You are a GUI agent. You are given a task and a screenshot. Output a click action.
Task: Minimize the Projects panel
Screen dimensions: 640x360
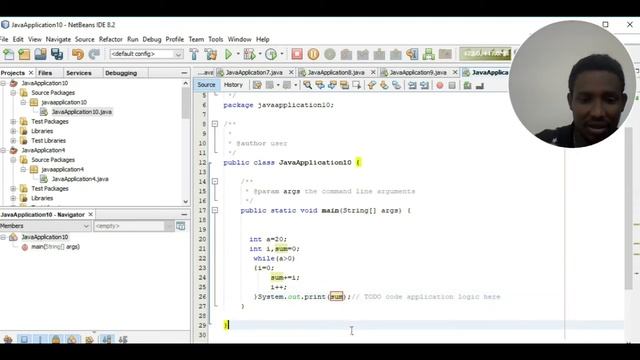coord(184,73)
